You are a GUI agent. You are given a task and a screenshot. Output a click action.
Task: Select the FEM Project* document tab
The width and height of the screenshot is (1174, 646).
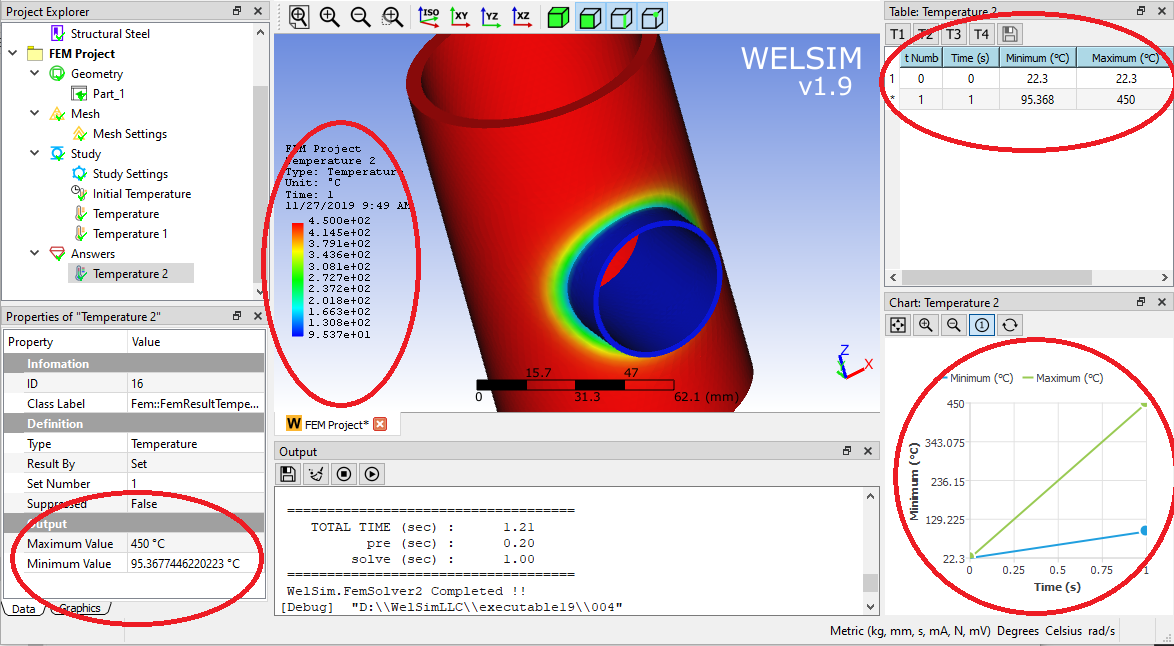336,424
